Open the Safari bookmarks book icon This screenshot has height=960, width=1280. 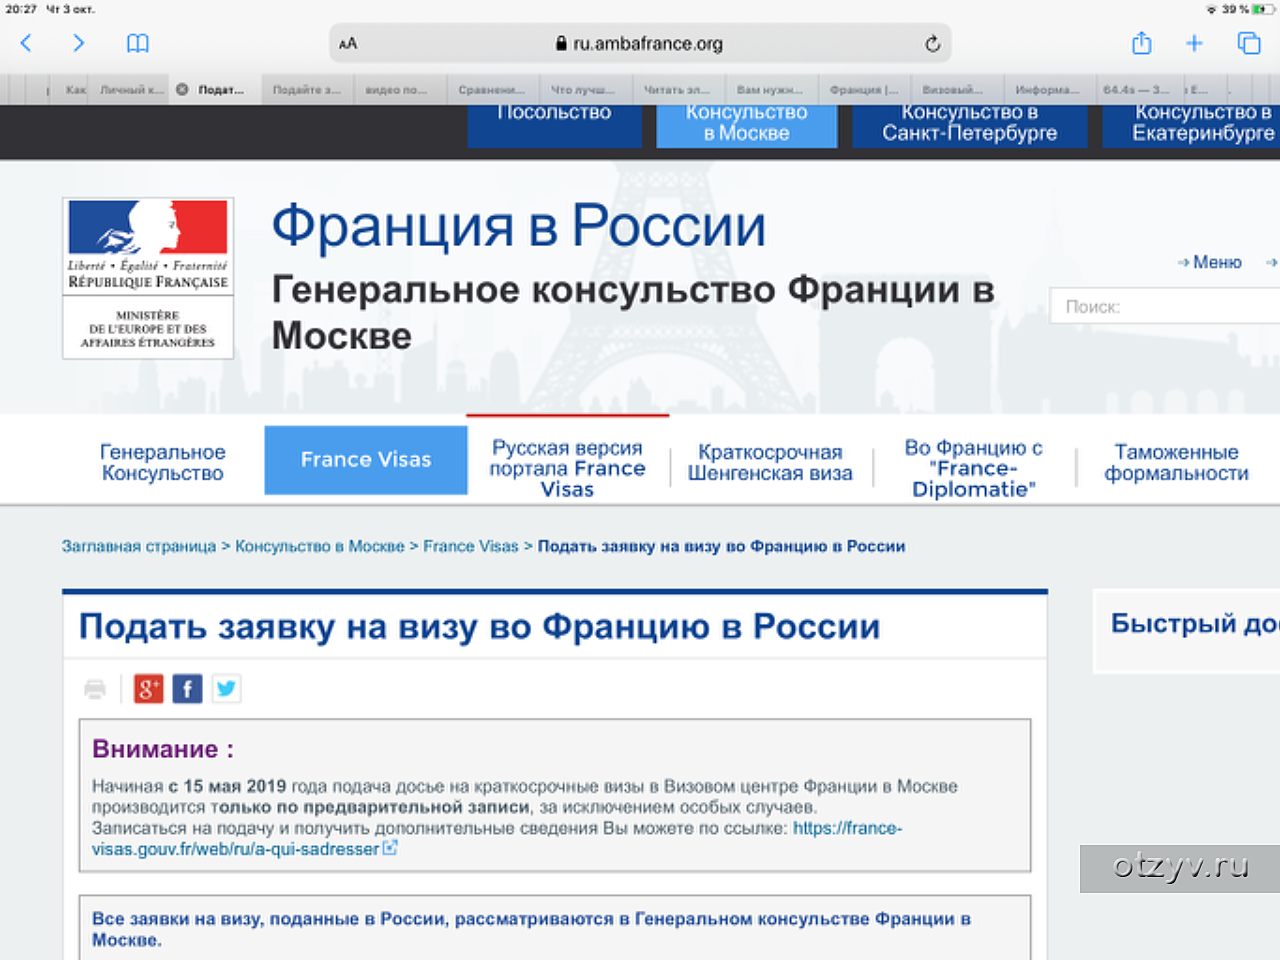click(x=138, y=43)
